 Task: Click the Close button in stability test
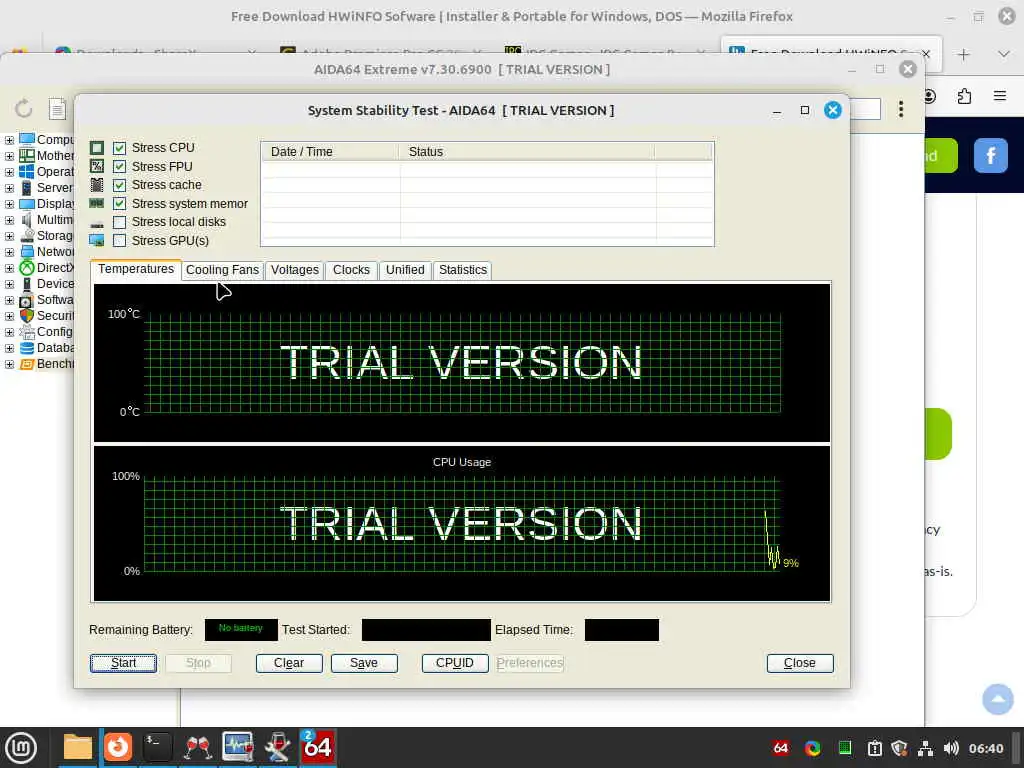pyautogui.click(x=799, y=663)
